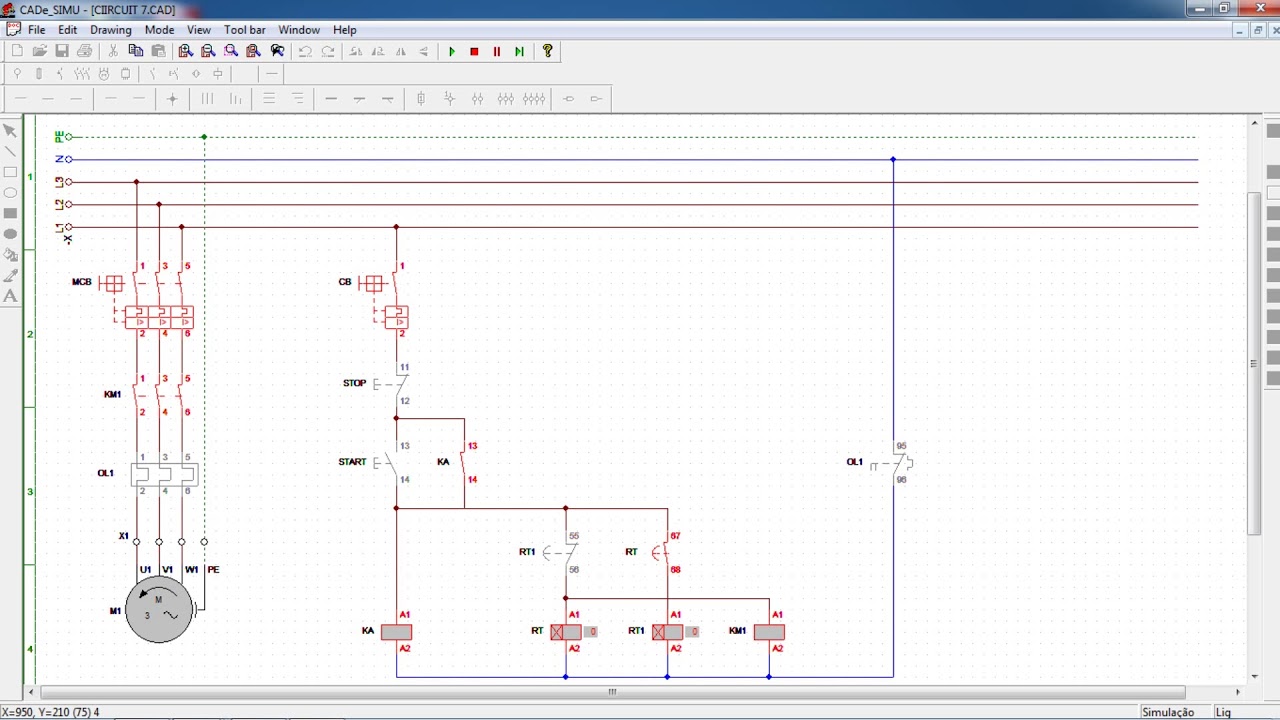Pause the simulation
This screenshot has width=1280, height=720.
[497, 51]
